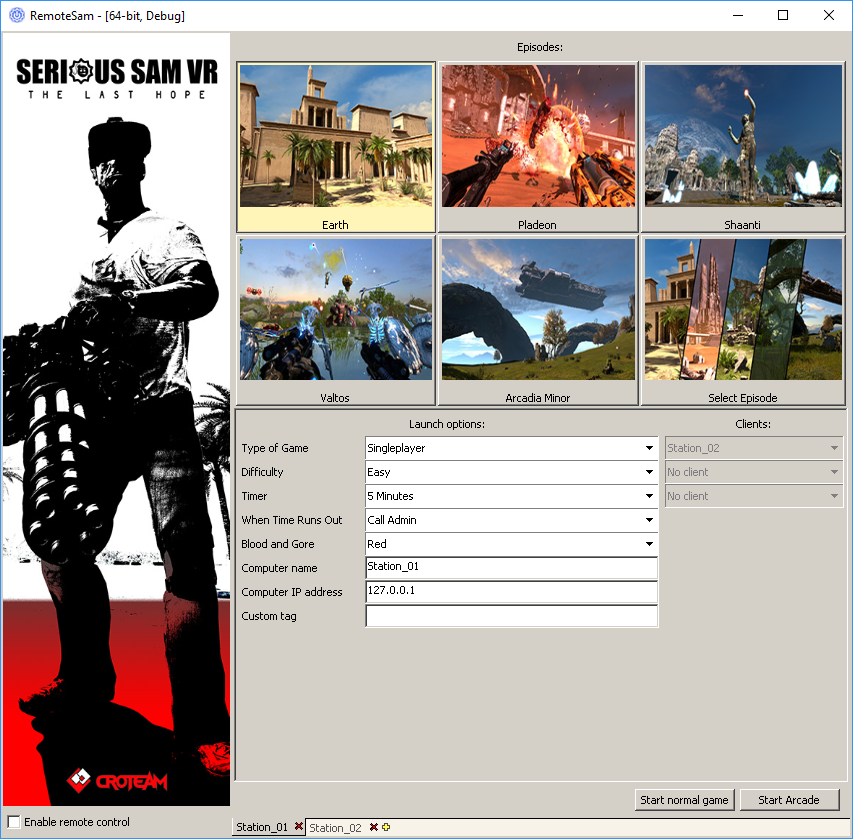Click the Blood and Gore label
Image resolution: width=853 pixels, height=839 pixels.
coord(277,544)
